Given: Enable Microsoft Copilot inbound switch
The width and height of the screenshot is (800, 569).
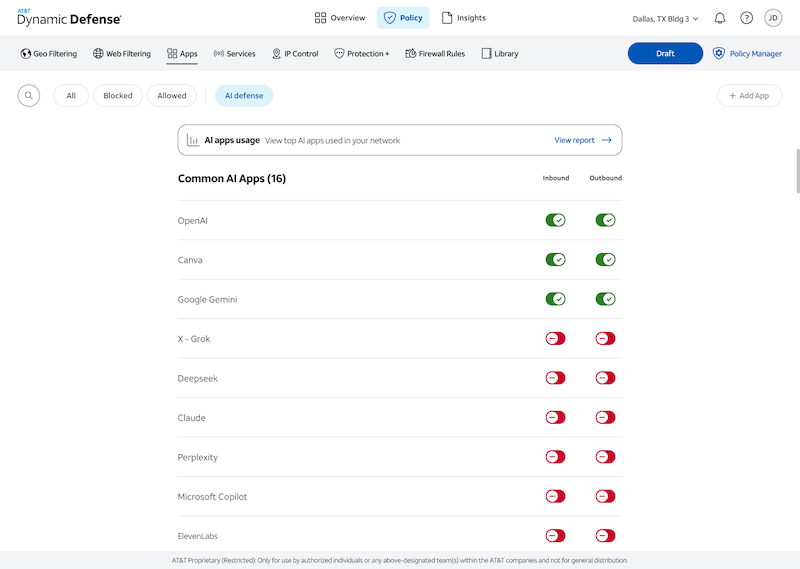Looking at the screenshot, I should click(556, 496).
